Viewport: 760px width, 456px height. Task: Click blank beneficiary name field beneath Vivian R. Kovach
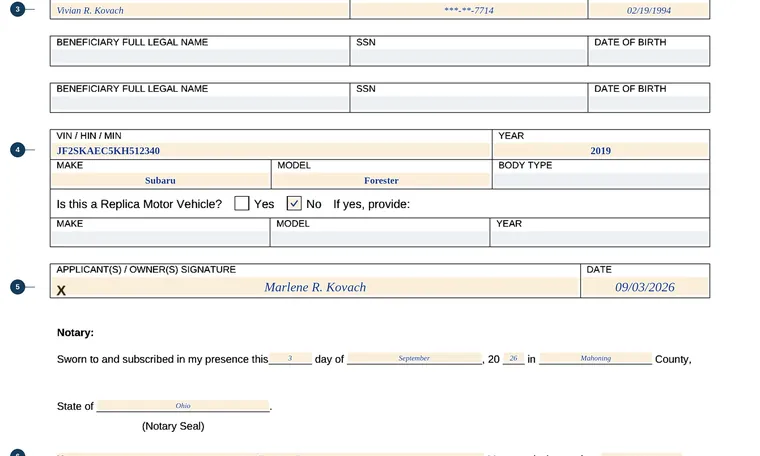(200, 57)
